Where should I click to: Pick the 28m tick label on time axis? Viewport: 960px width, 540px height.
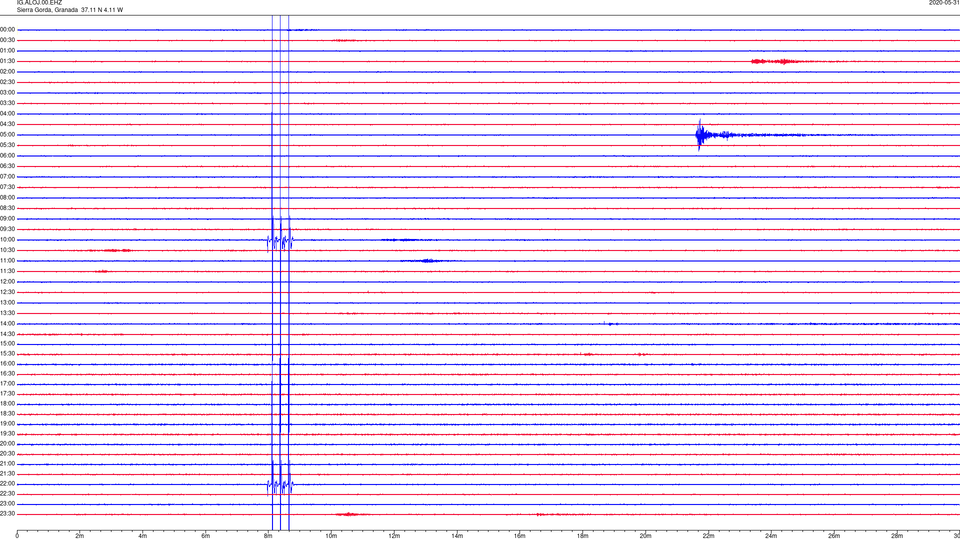897,536
